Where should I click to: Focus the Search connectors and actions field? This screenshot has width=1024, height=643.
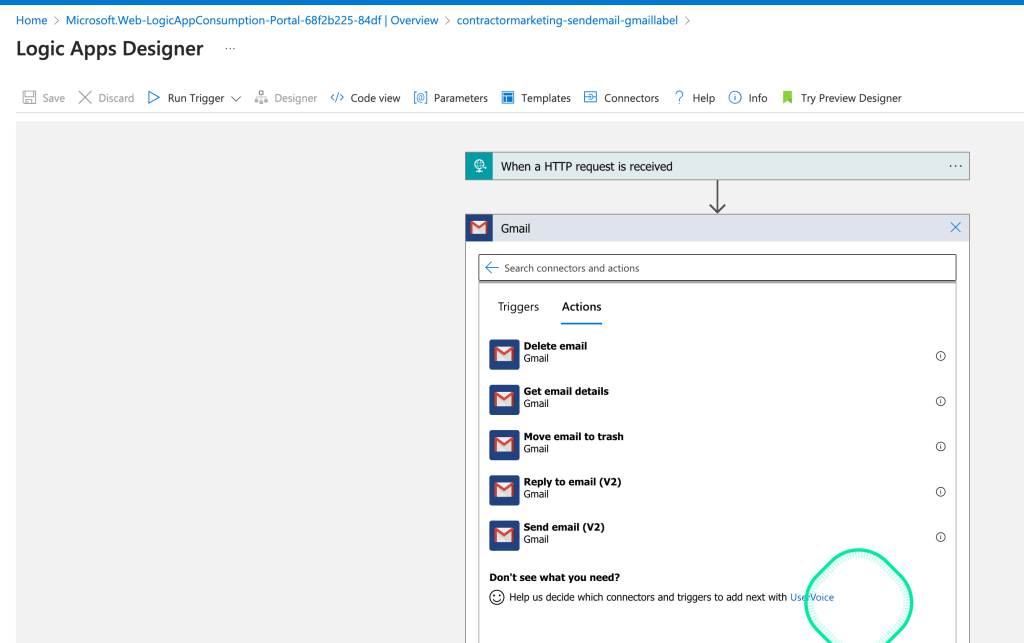717,268
